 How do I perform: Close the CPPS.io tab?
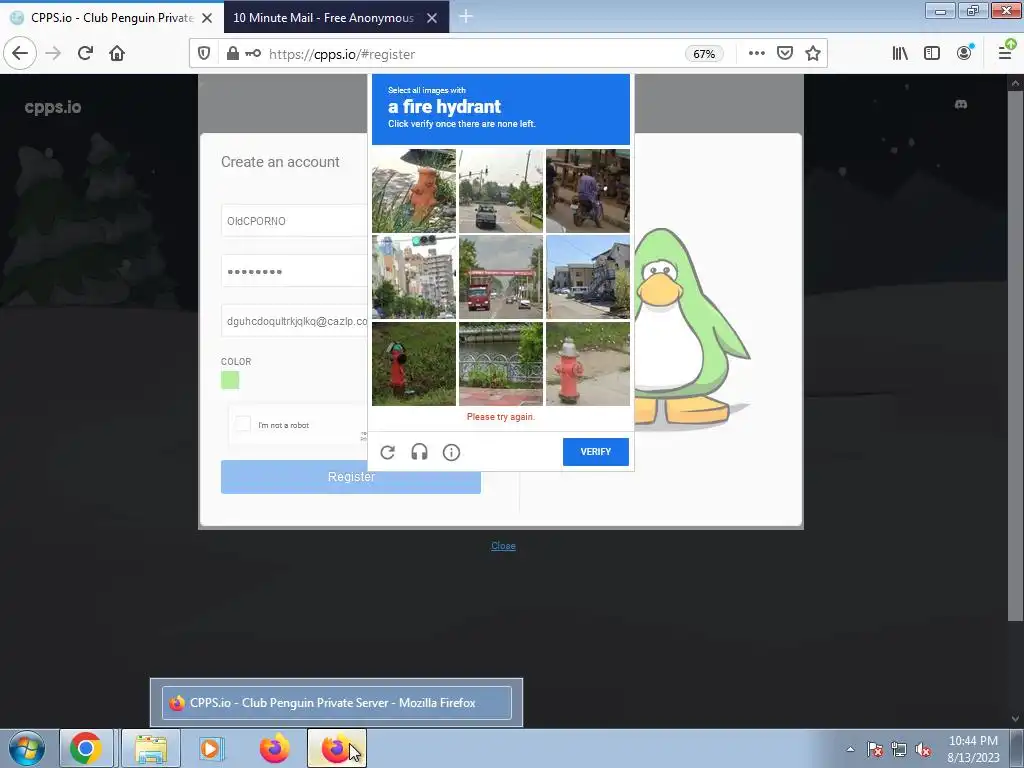point(207,18)
